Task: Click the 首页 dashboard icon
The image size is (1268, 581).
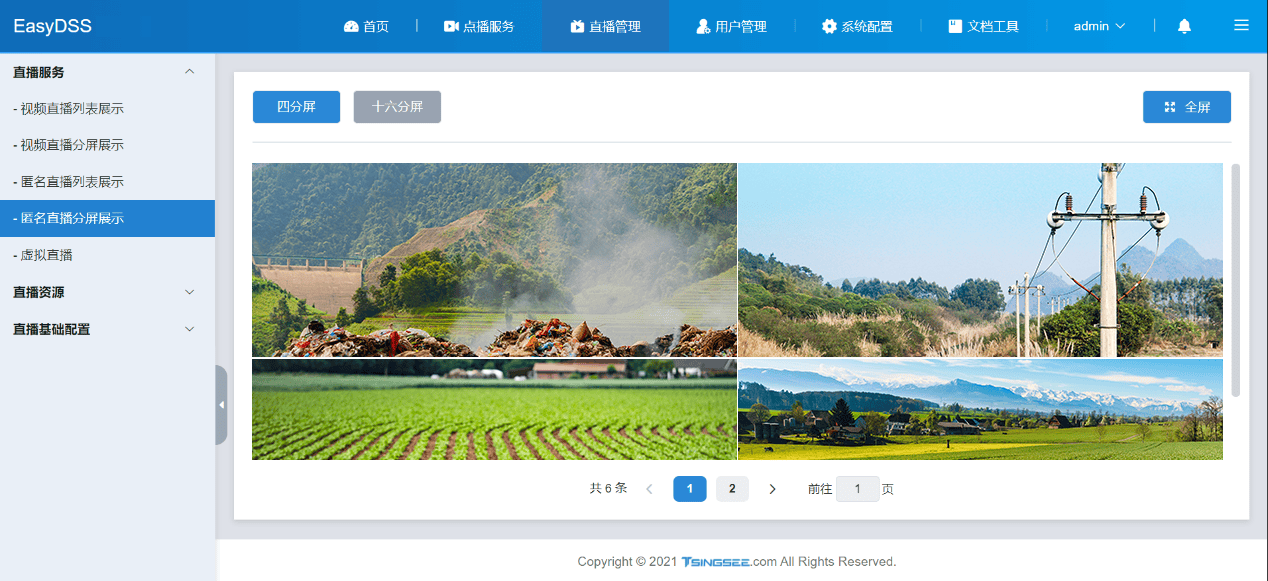Action: click(351, 27)
